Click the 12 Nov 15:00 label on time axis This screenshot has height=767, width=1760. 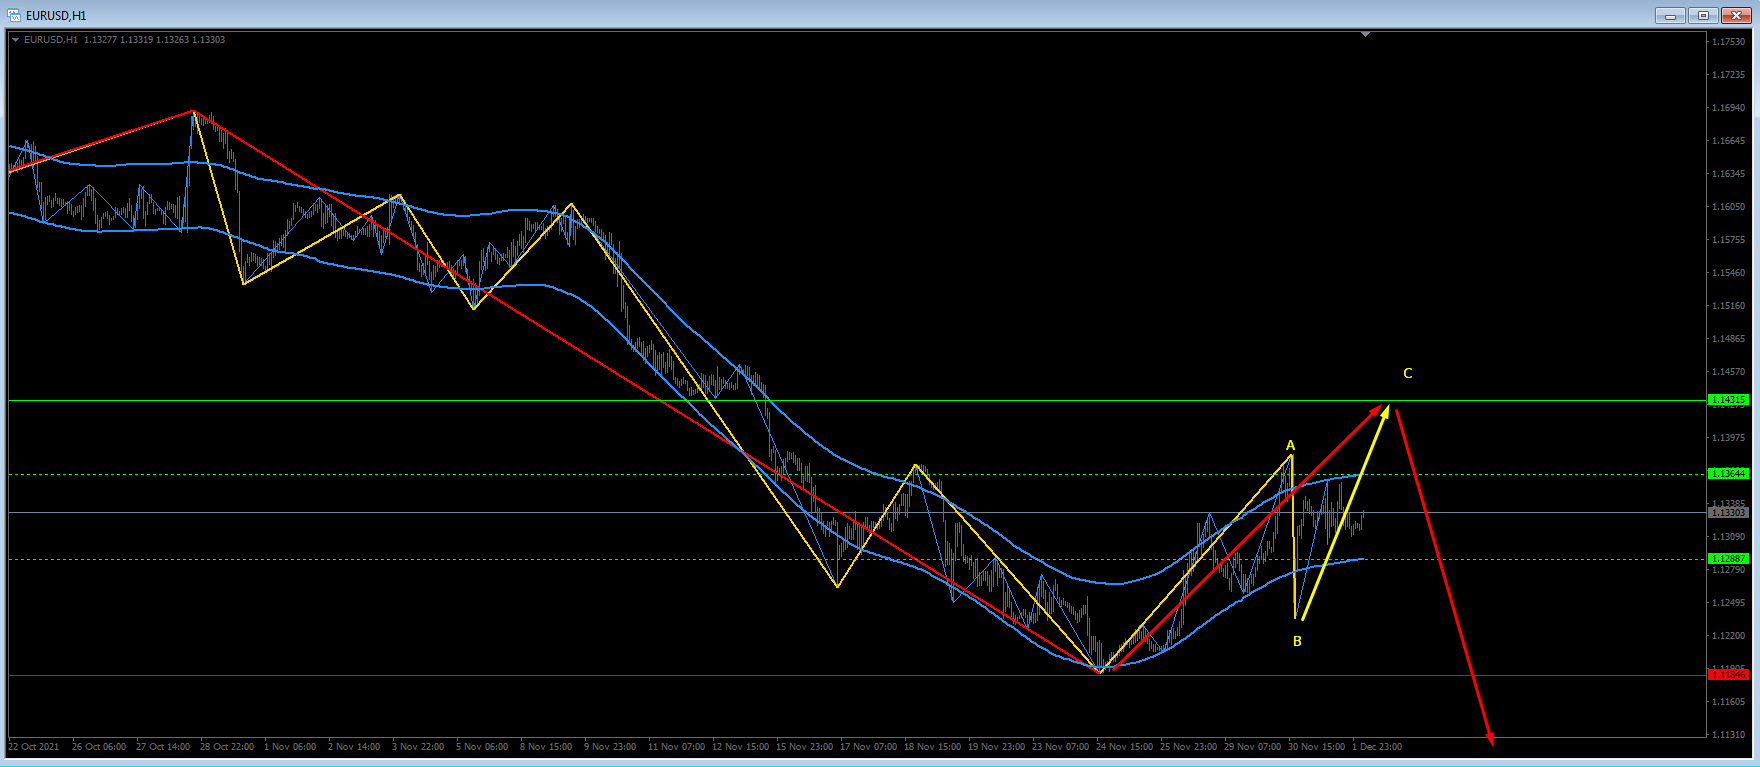tap(741, 747)
